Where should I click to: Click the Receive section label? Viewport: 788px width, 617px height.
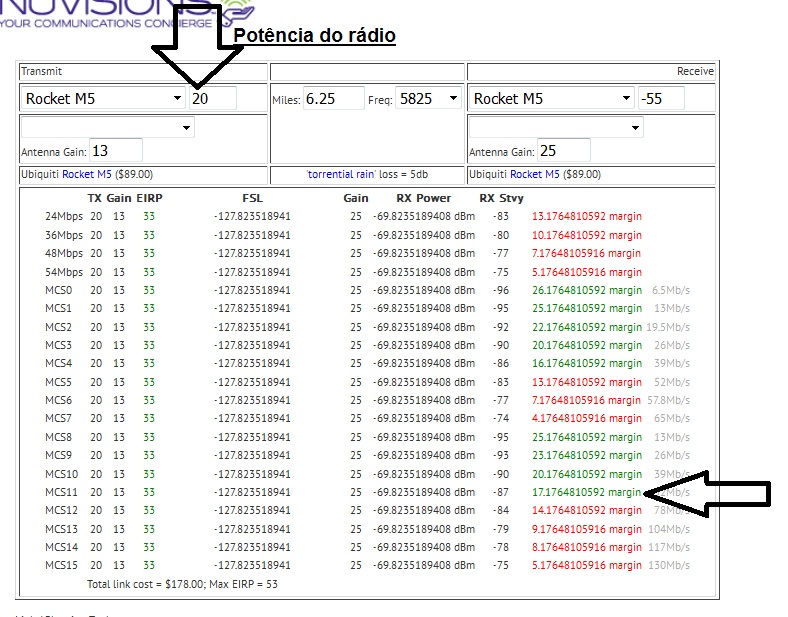695,71
